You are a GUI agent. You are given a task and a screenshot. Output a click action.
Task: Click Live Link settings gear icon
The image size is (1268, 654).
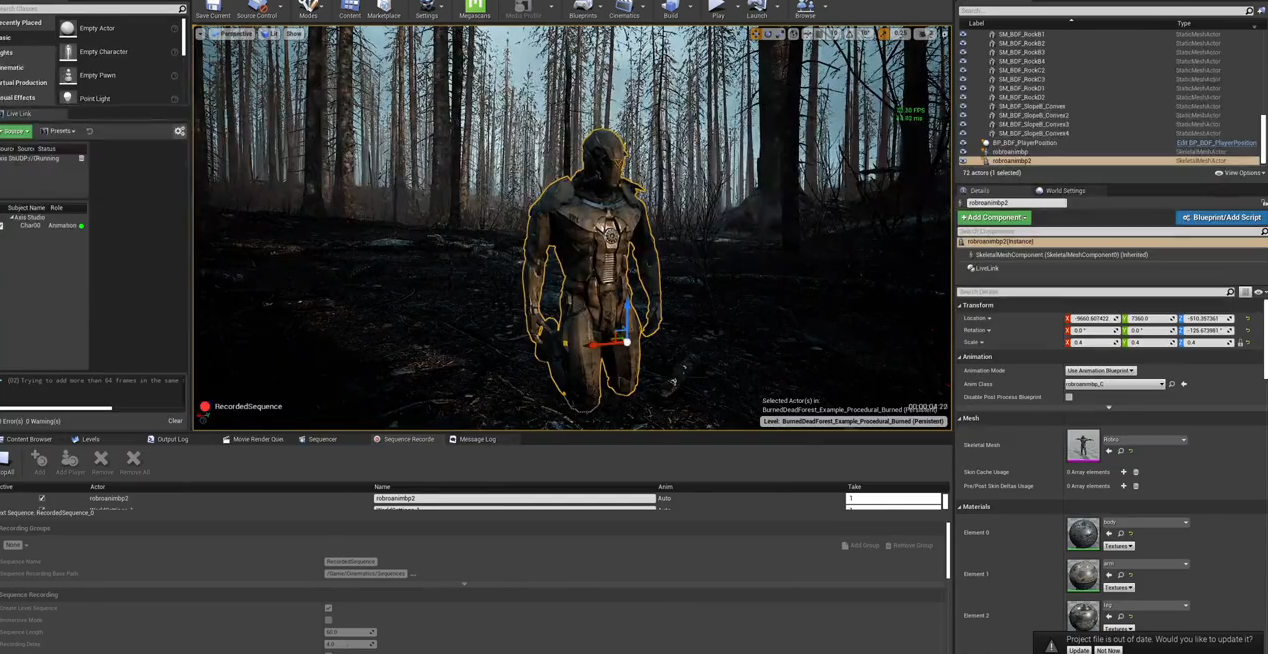[x=179, y=131]
